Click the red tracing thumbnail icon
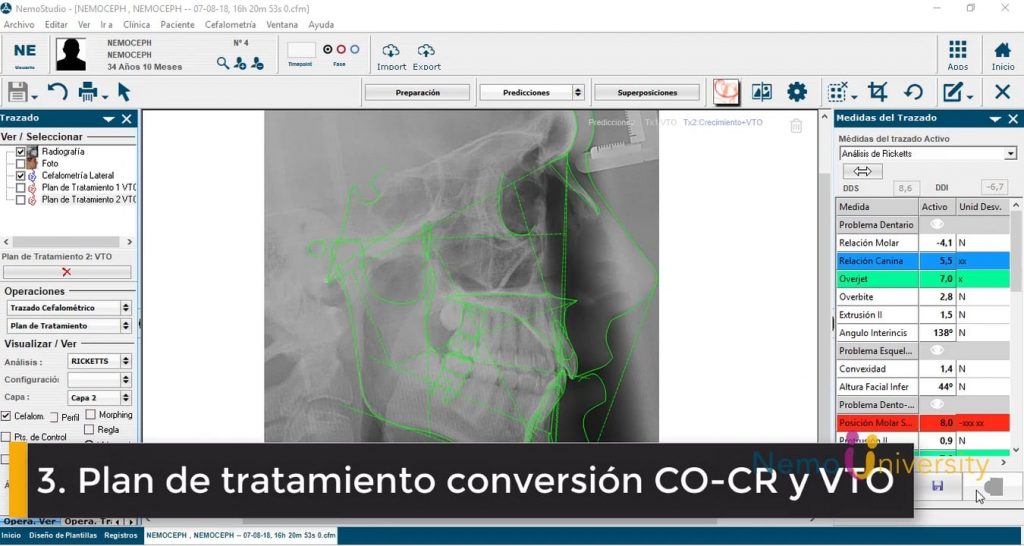This screenshot has height=546, width=1024. tap(726, 92)
